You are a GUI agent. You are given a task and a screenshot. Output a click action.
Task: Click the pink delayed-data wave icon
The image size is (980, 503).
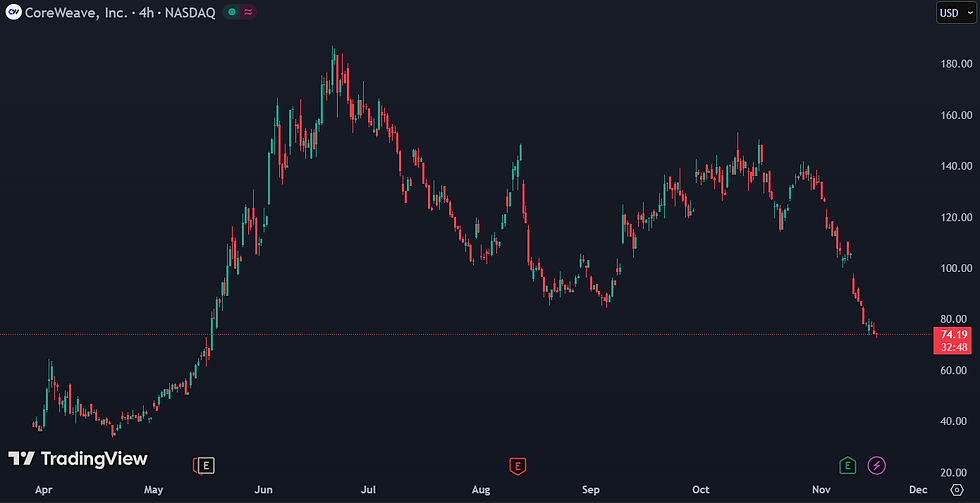click(248, 12)
